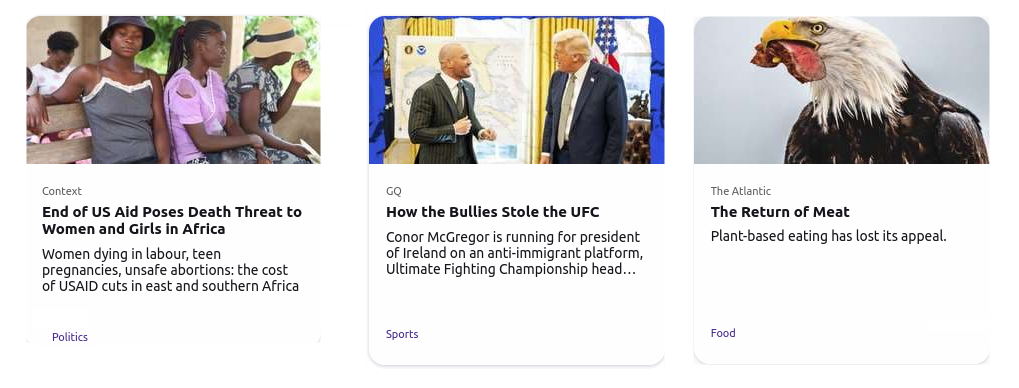
Task: Open the bald eagle article image
Action: pos(842,90)
